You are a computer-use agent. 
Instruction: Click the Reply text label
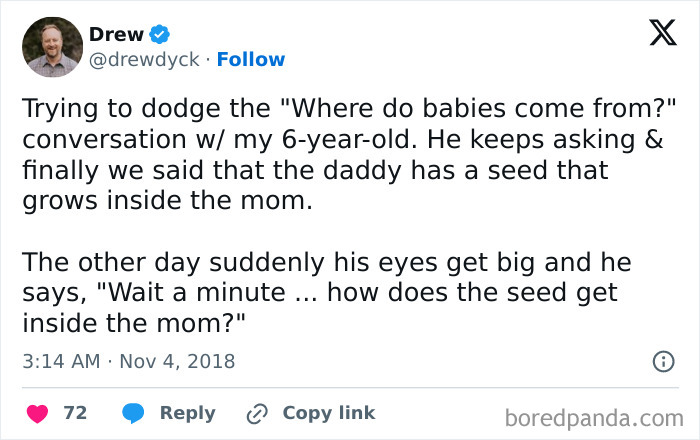[188, 413]
